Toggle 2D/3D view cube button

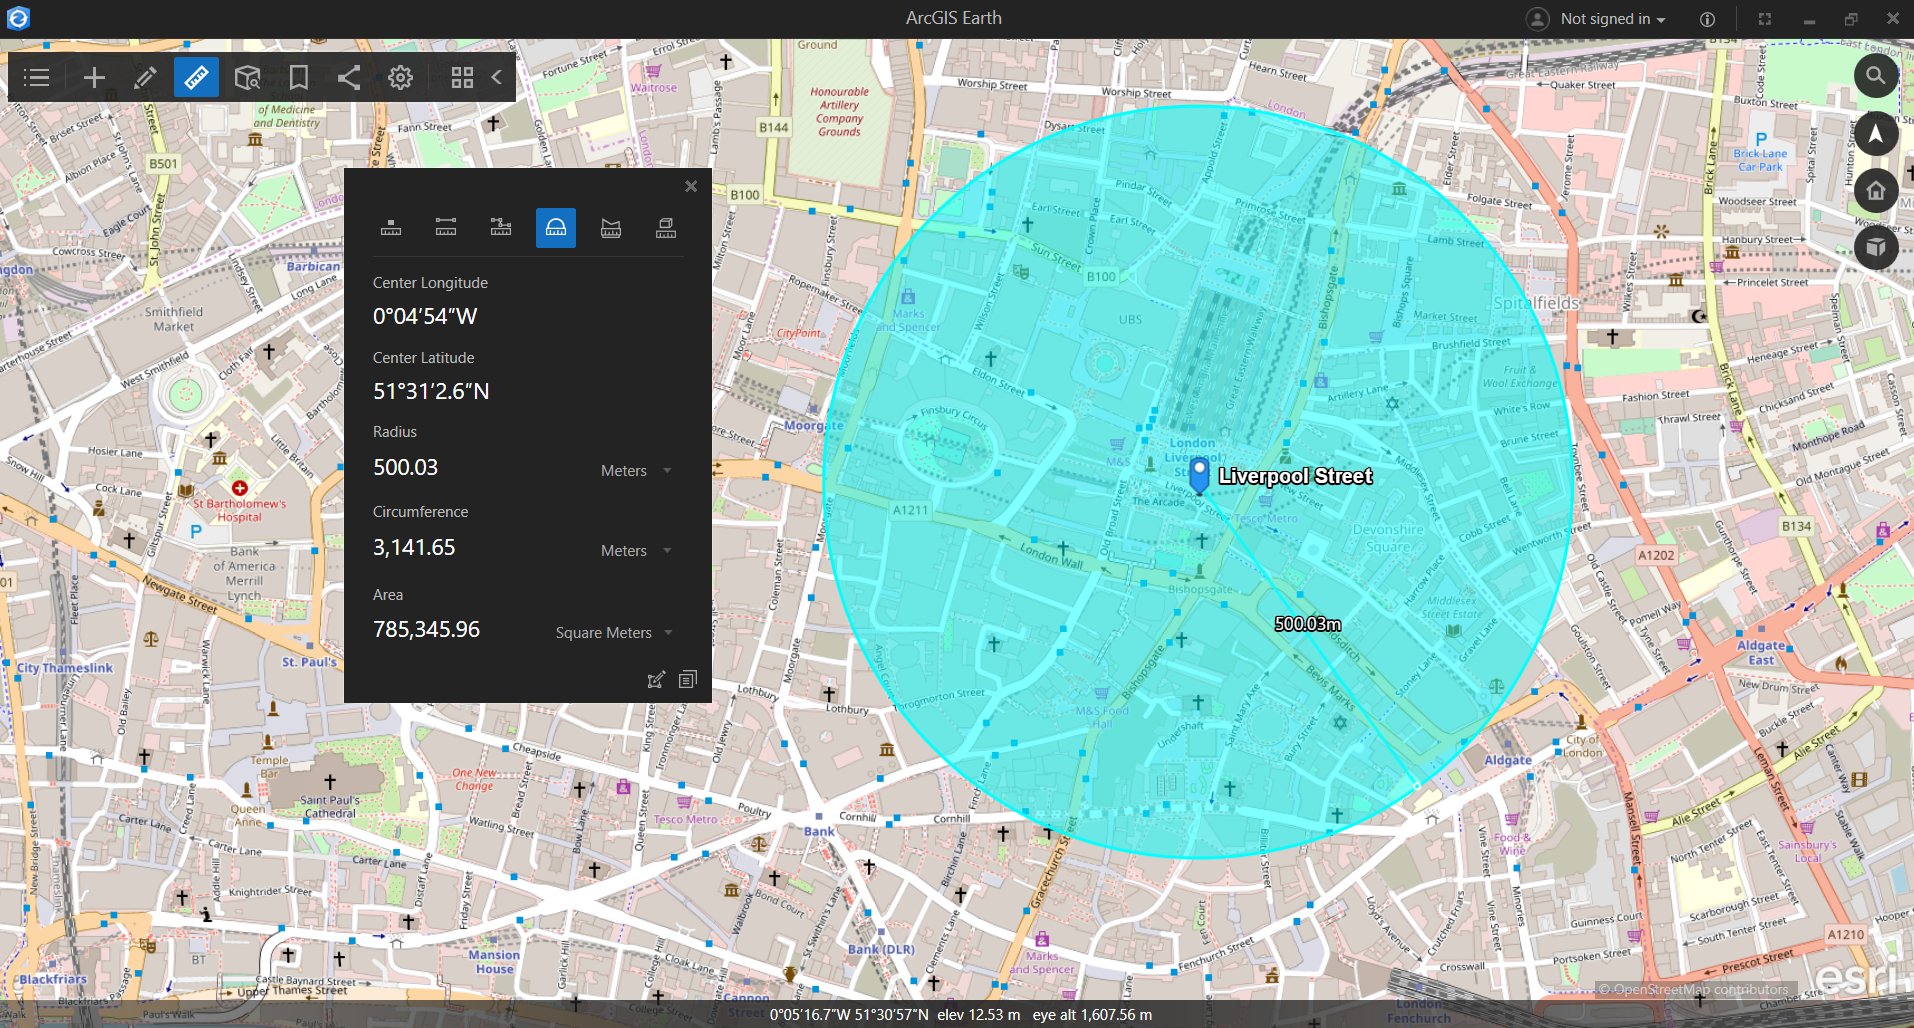[x=1876, y=247]
